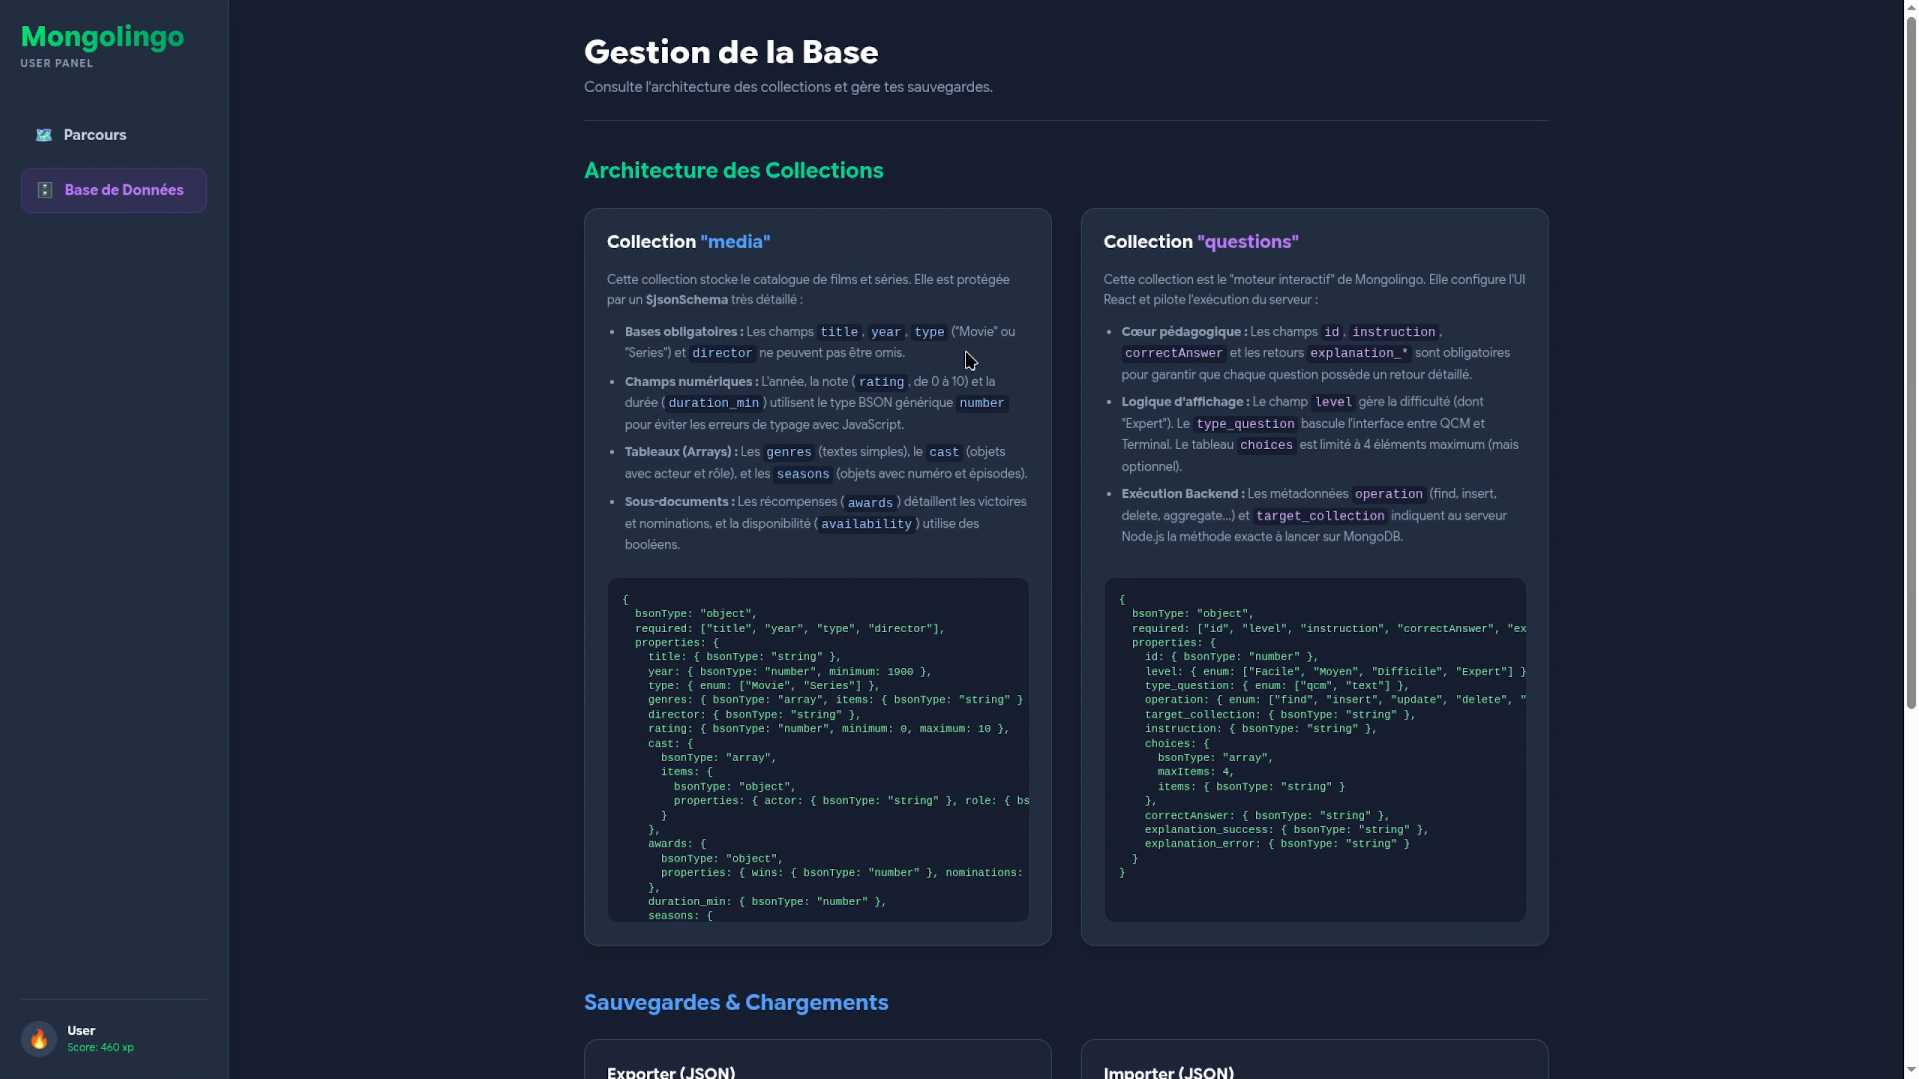The width and height of the screenshot is (1919, 1079).
Task: Click the "rating" code tag
Action: (881, 382)
